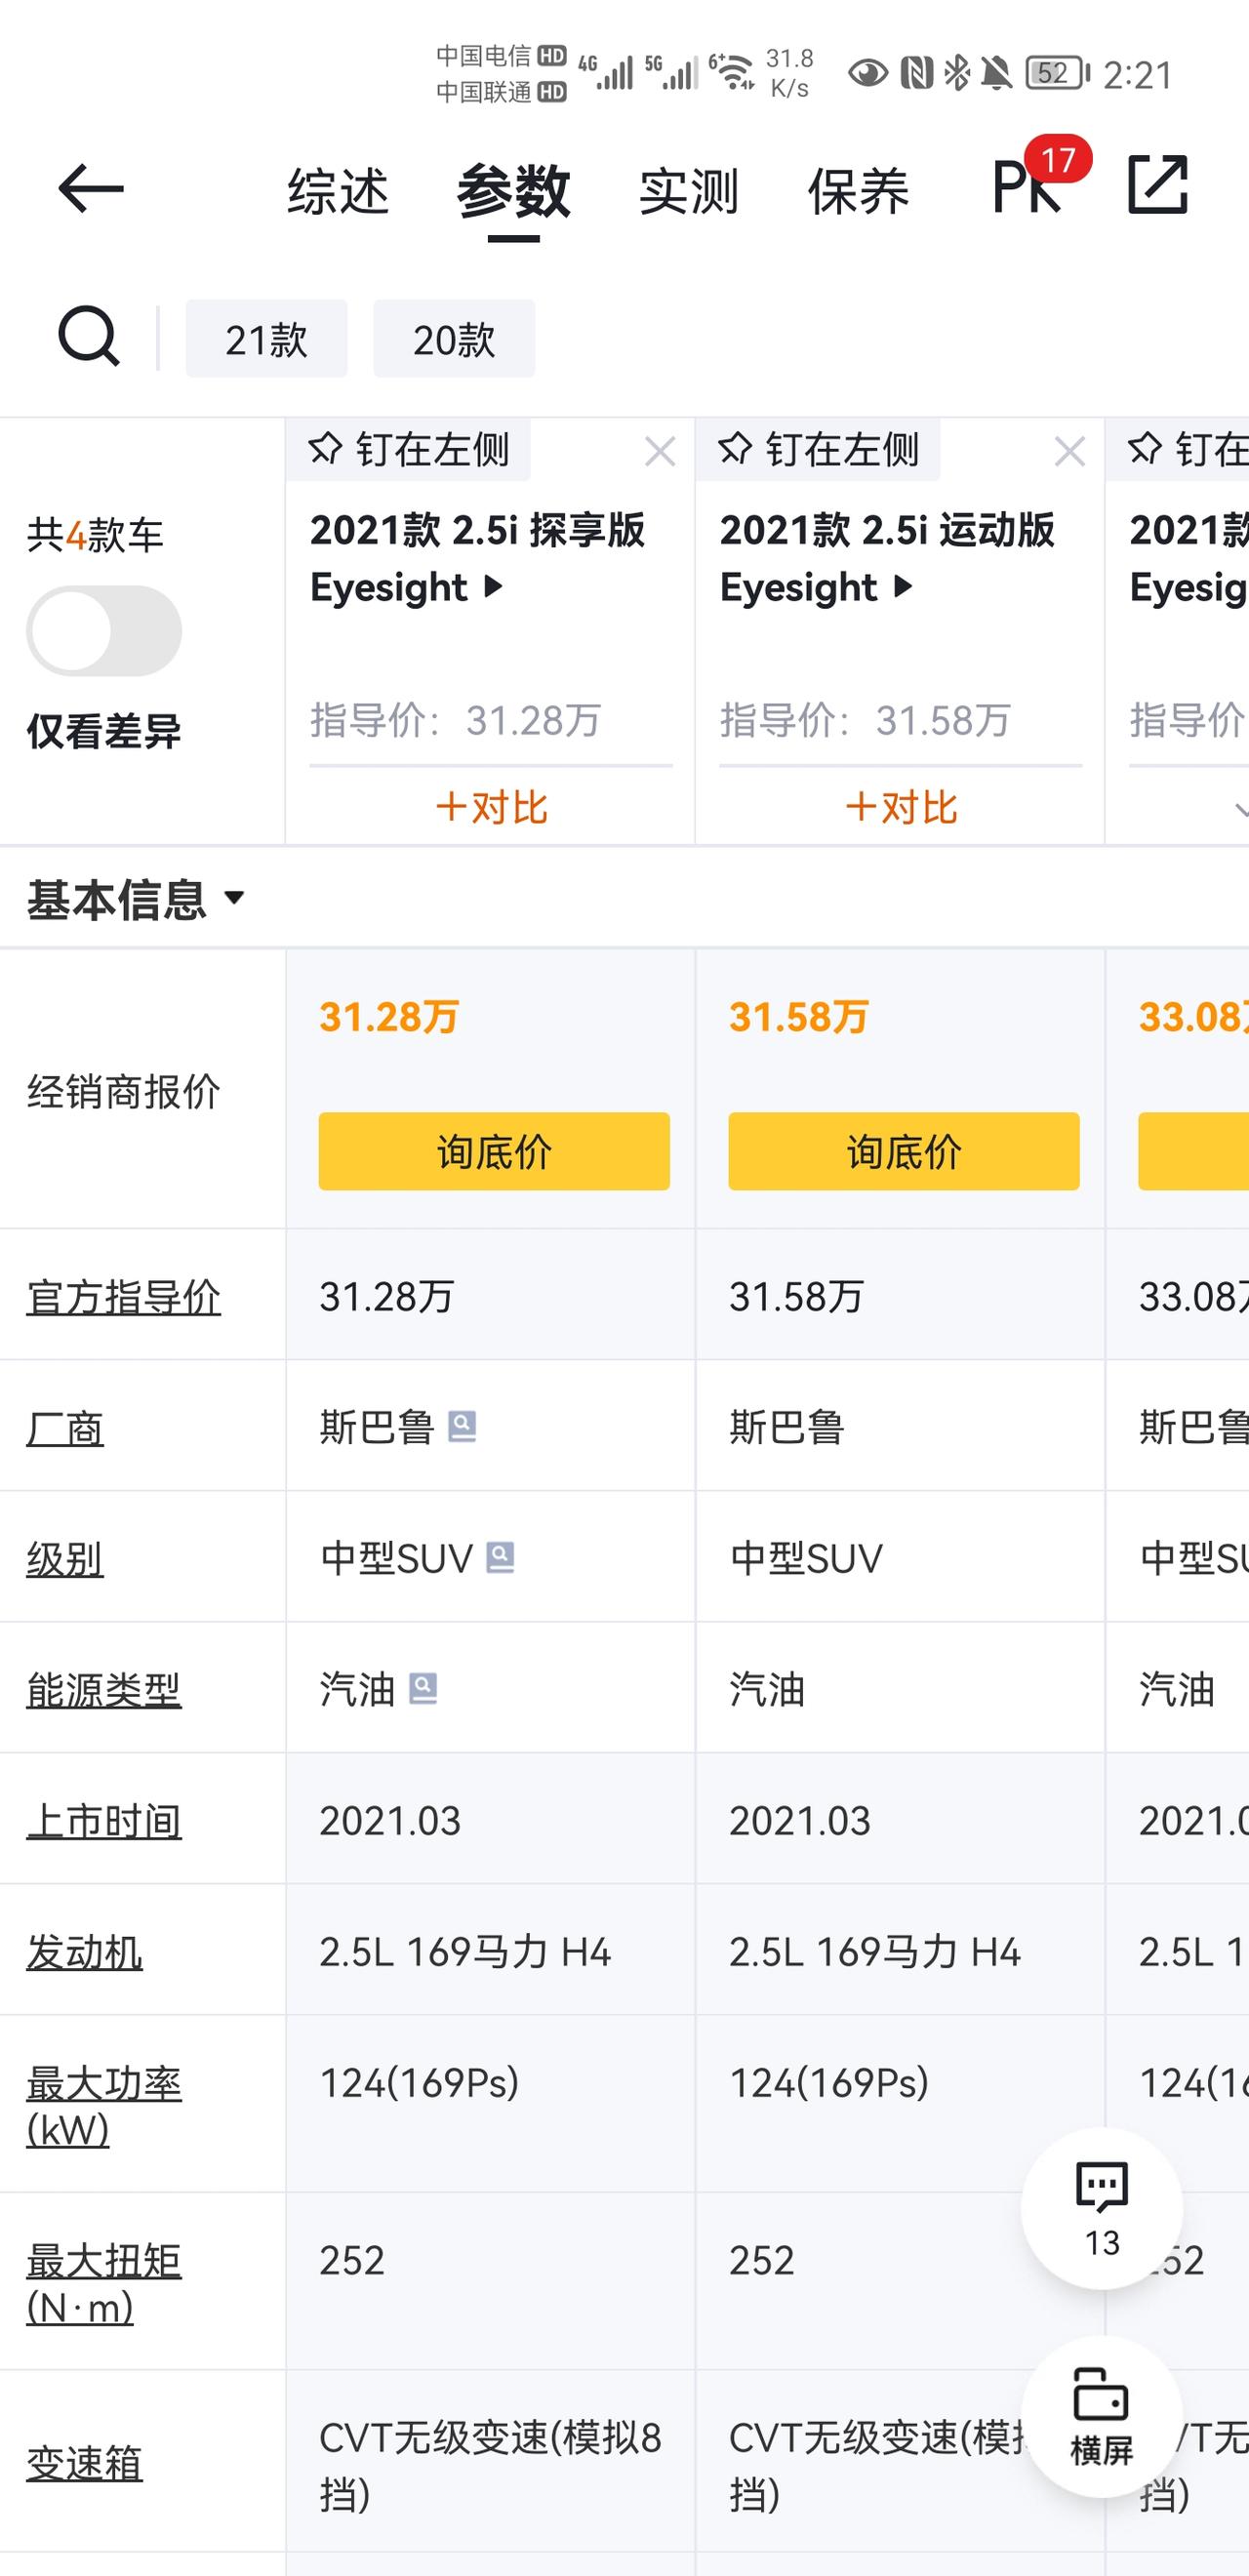The height and width of the screenshot is (2576, 1249).
Task: Tap 2.5L 169马力 H4 in 探享版 column
Action: [465, 1952]
